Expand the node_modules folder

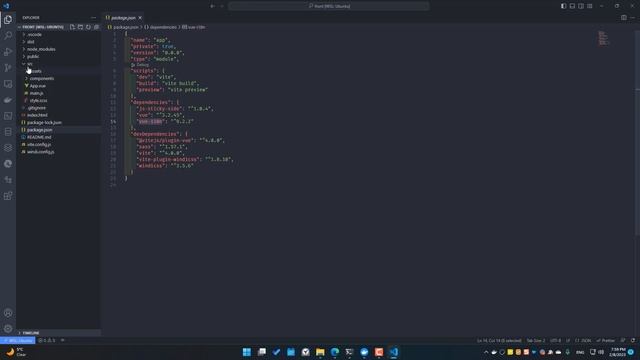point(59,49)
